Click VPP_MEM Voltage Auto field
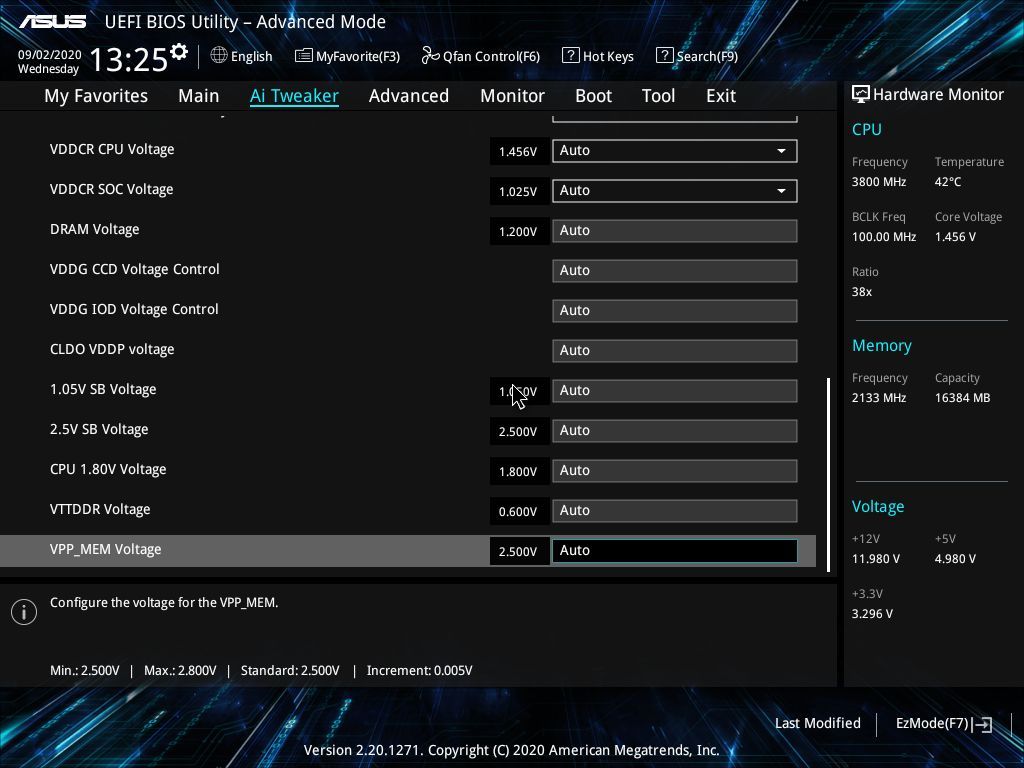1024x768 pixels. coord(675,551)
